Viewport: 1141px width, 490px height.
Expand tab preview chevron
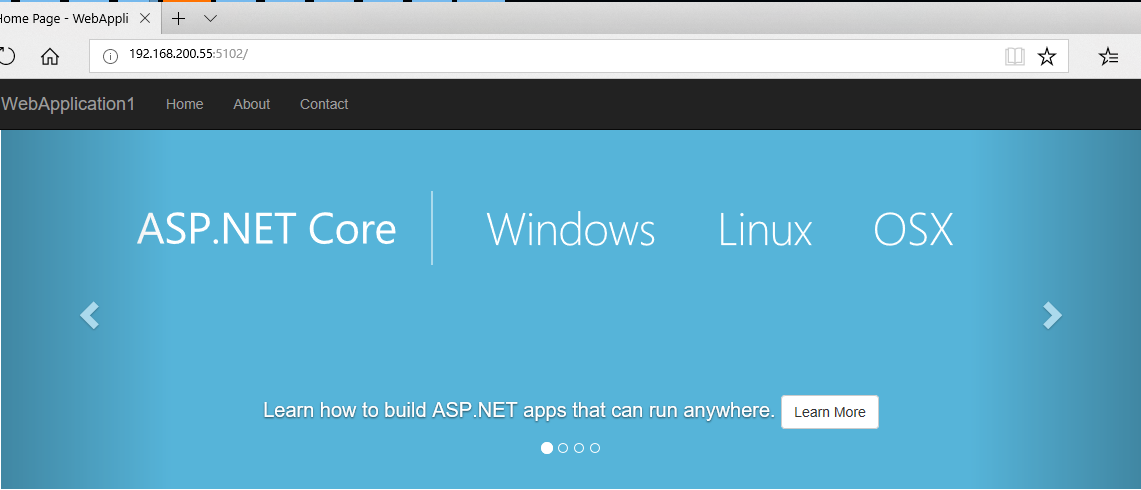coord(210,18)
